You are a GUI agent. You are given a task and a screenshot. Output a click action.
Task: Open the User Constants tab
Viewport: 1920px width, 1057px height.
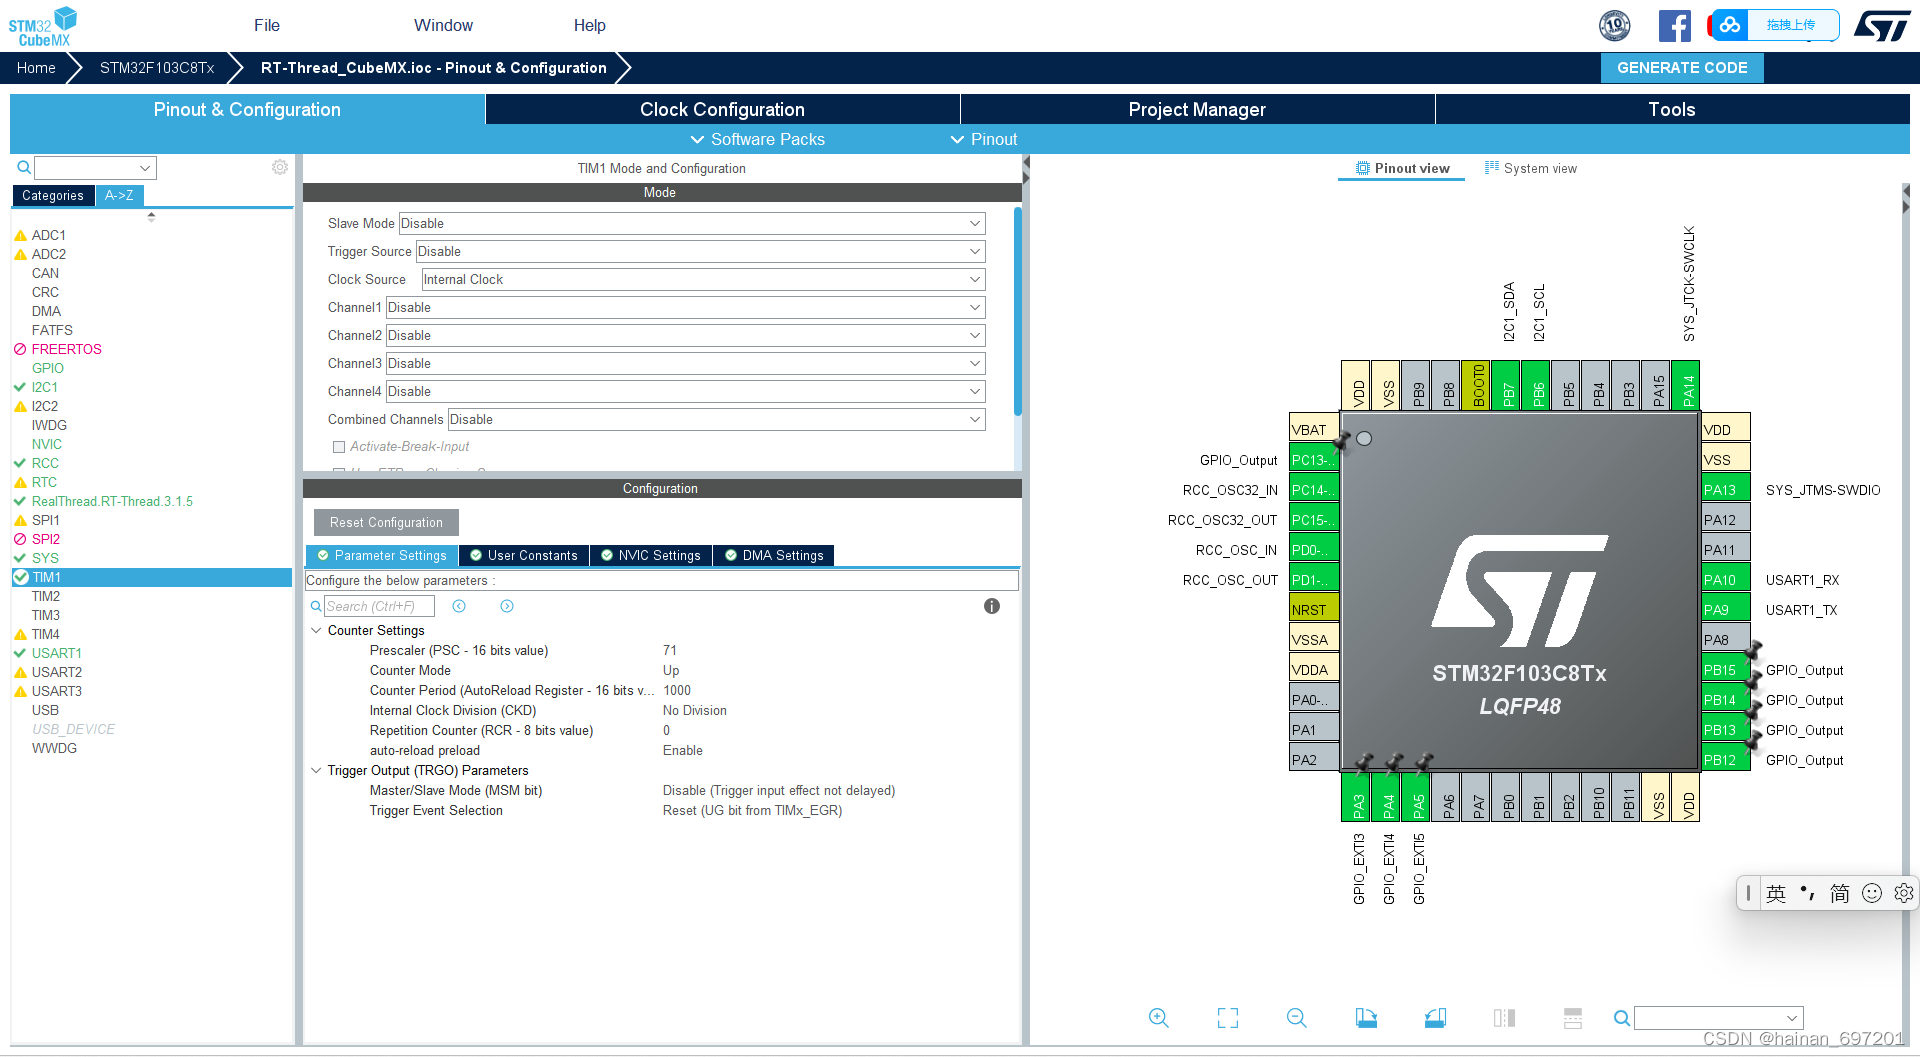tap(524, 555)
